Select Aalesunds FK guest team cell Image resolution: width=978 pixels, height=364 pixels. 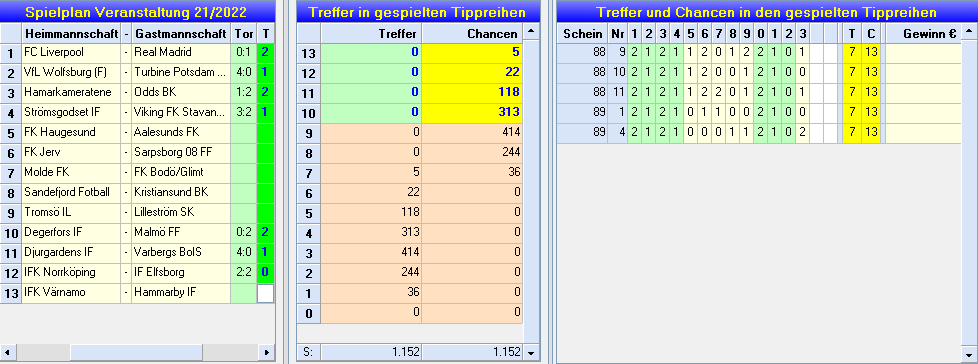pyautogui.click(x=181, y=133)
